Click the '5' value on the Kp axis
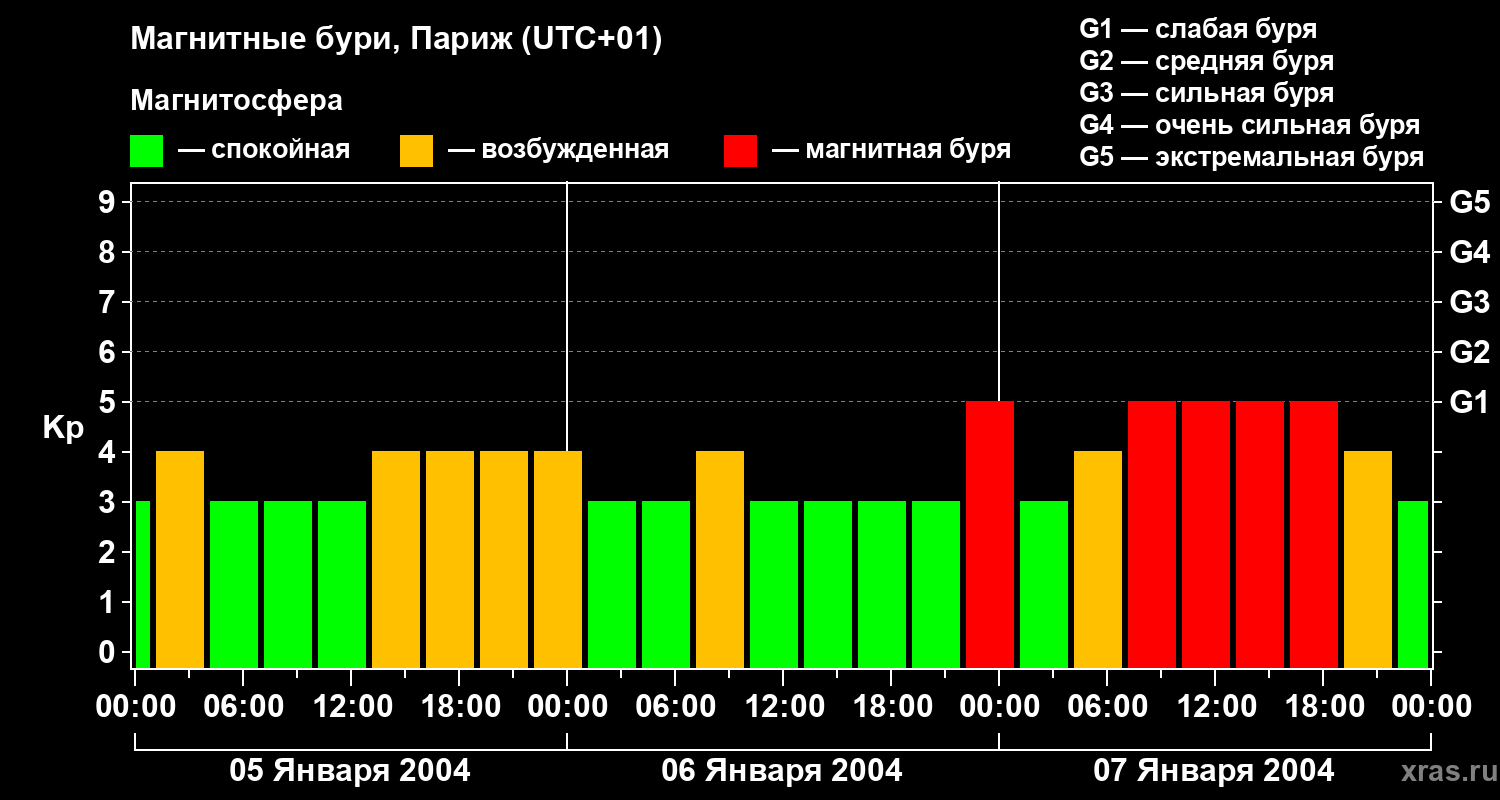This screenshot has height=800, width=1500. tap(108, 403)
